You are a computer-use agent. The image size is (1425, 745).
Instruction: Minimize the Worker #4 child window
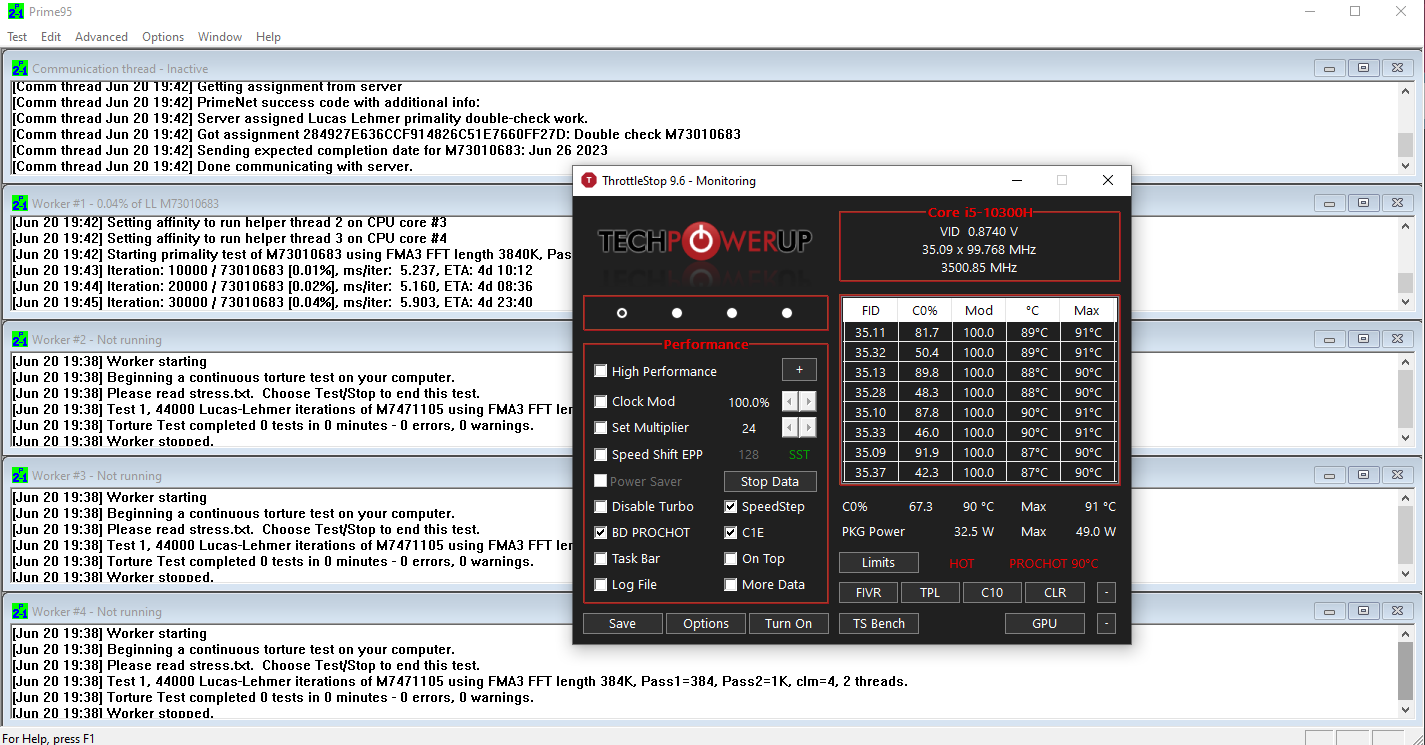[1330, 611]
